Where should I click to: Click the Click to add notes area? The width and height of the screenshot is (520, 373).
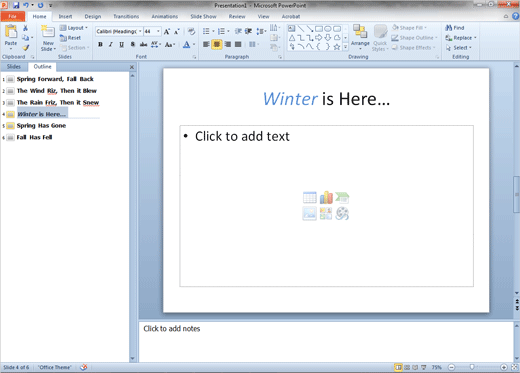point(326,341)
